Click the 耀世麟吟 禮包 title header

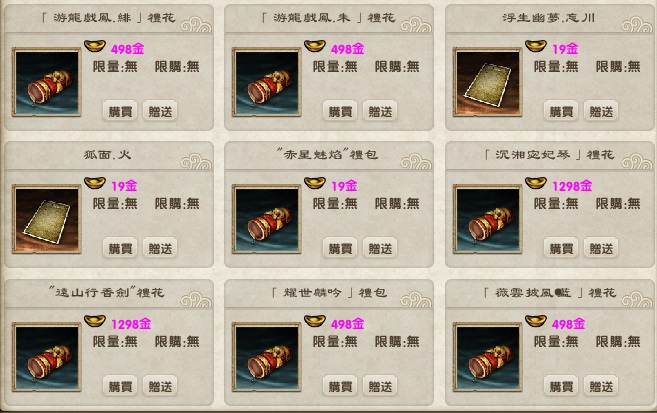tap(329, 293)
